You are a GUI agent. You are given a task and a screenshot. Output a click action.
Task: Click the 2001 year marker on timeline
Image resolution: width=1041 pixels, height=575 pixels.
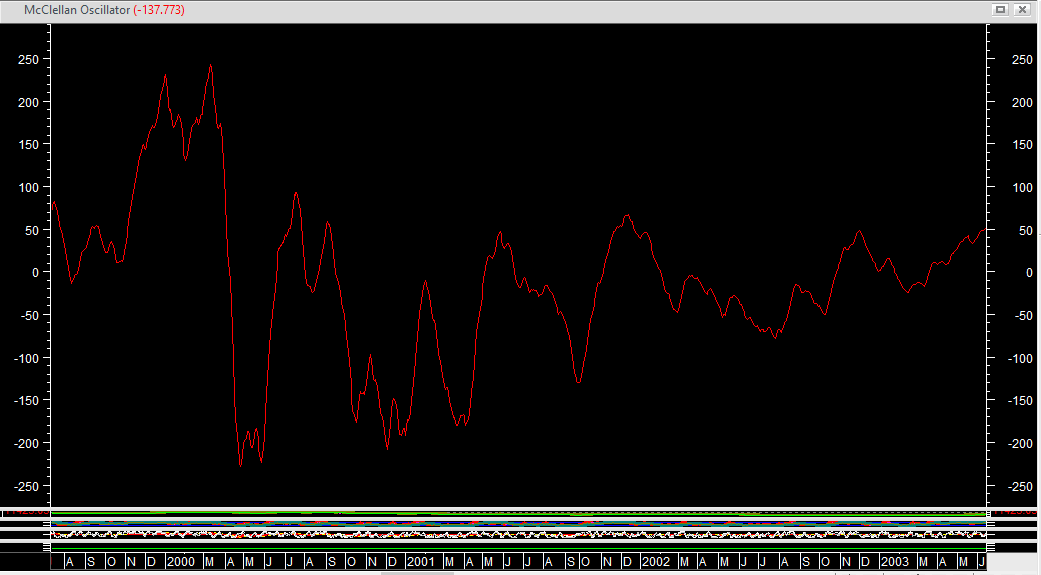(420, 562)
